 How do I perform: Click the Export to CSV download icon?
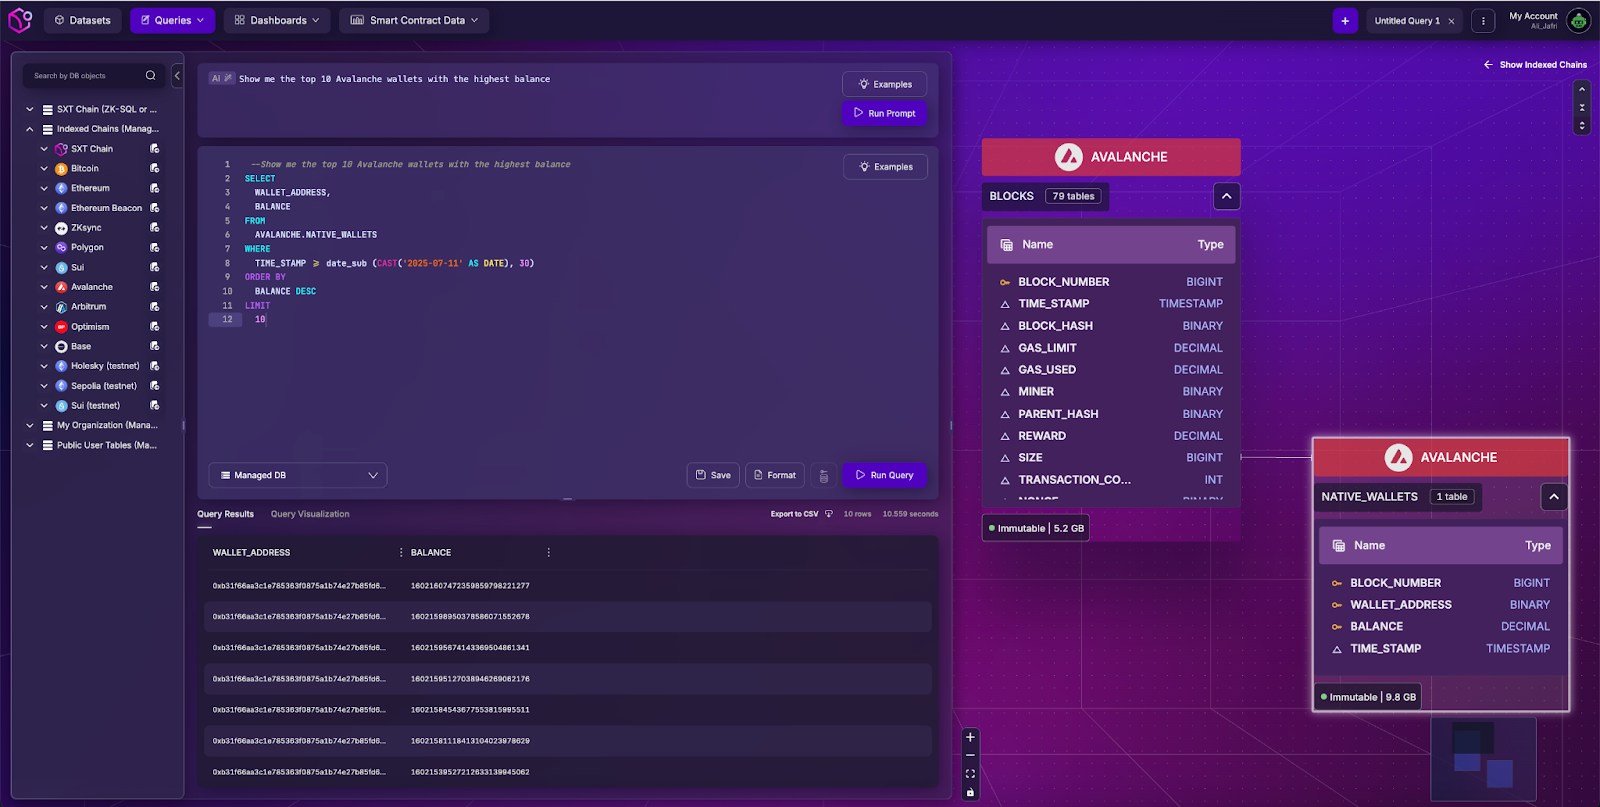pos(828,514)
